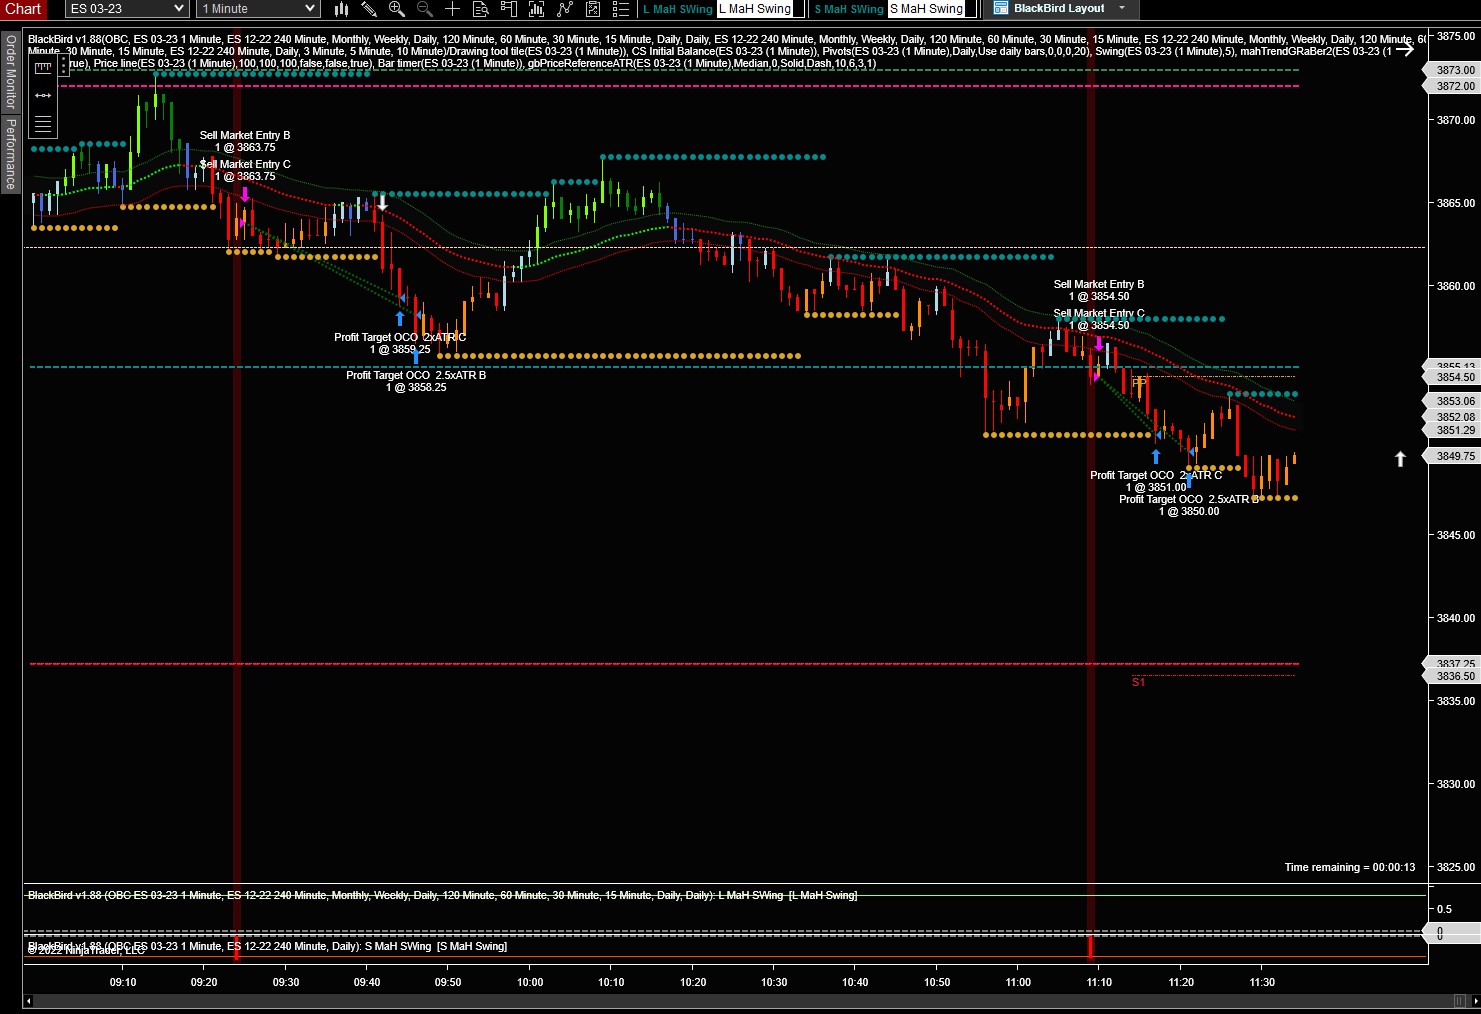
Task: Grab the drawing tile dotted handle
Action: (63, 66)
